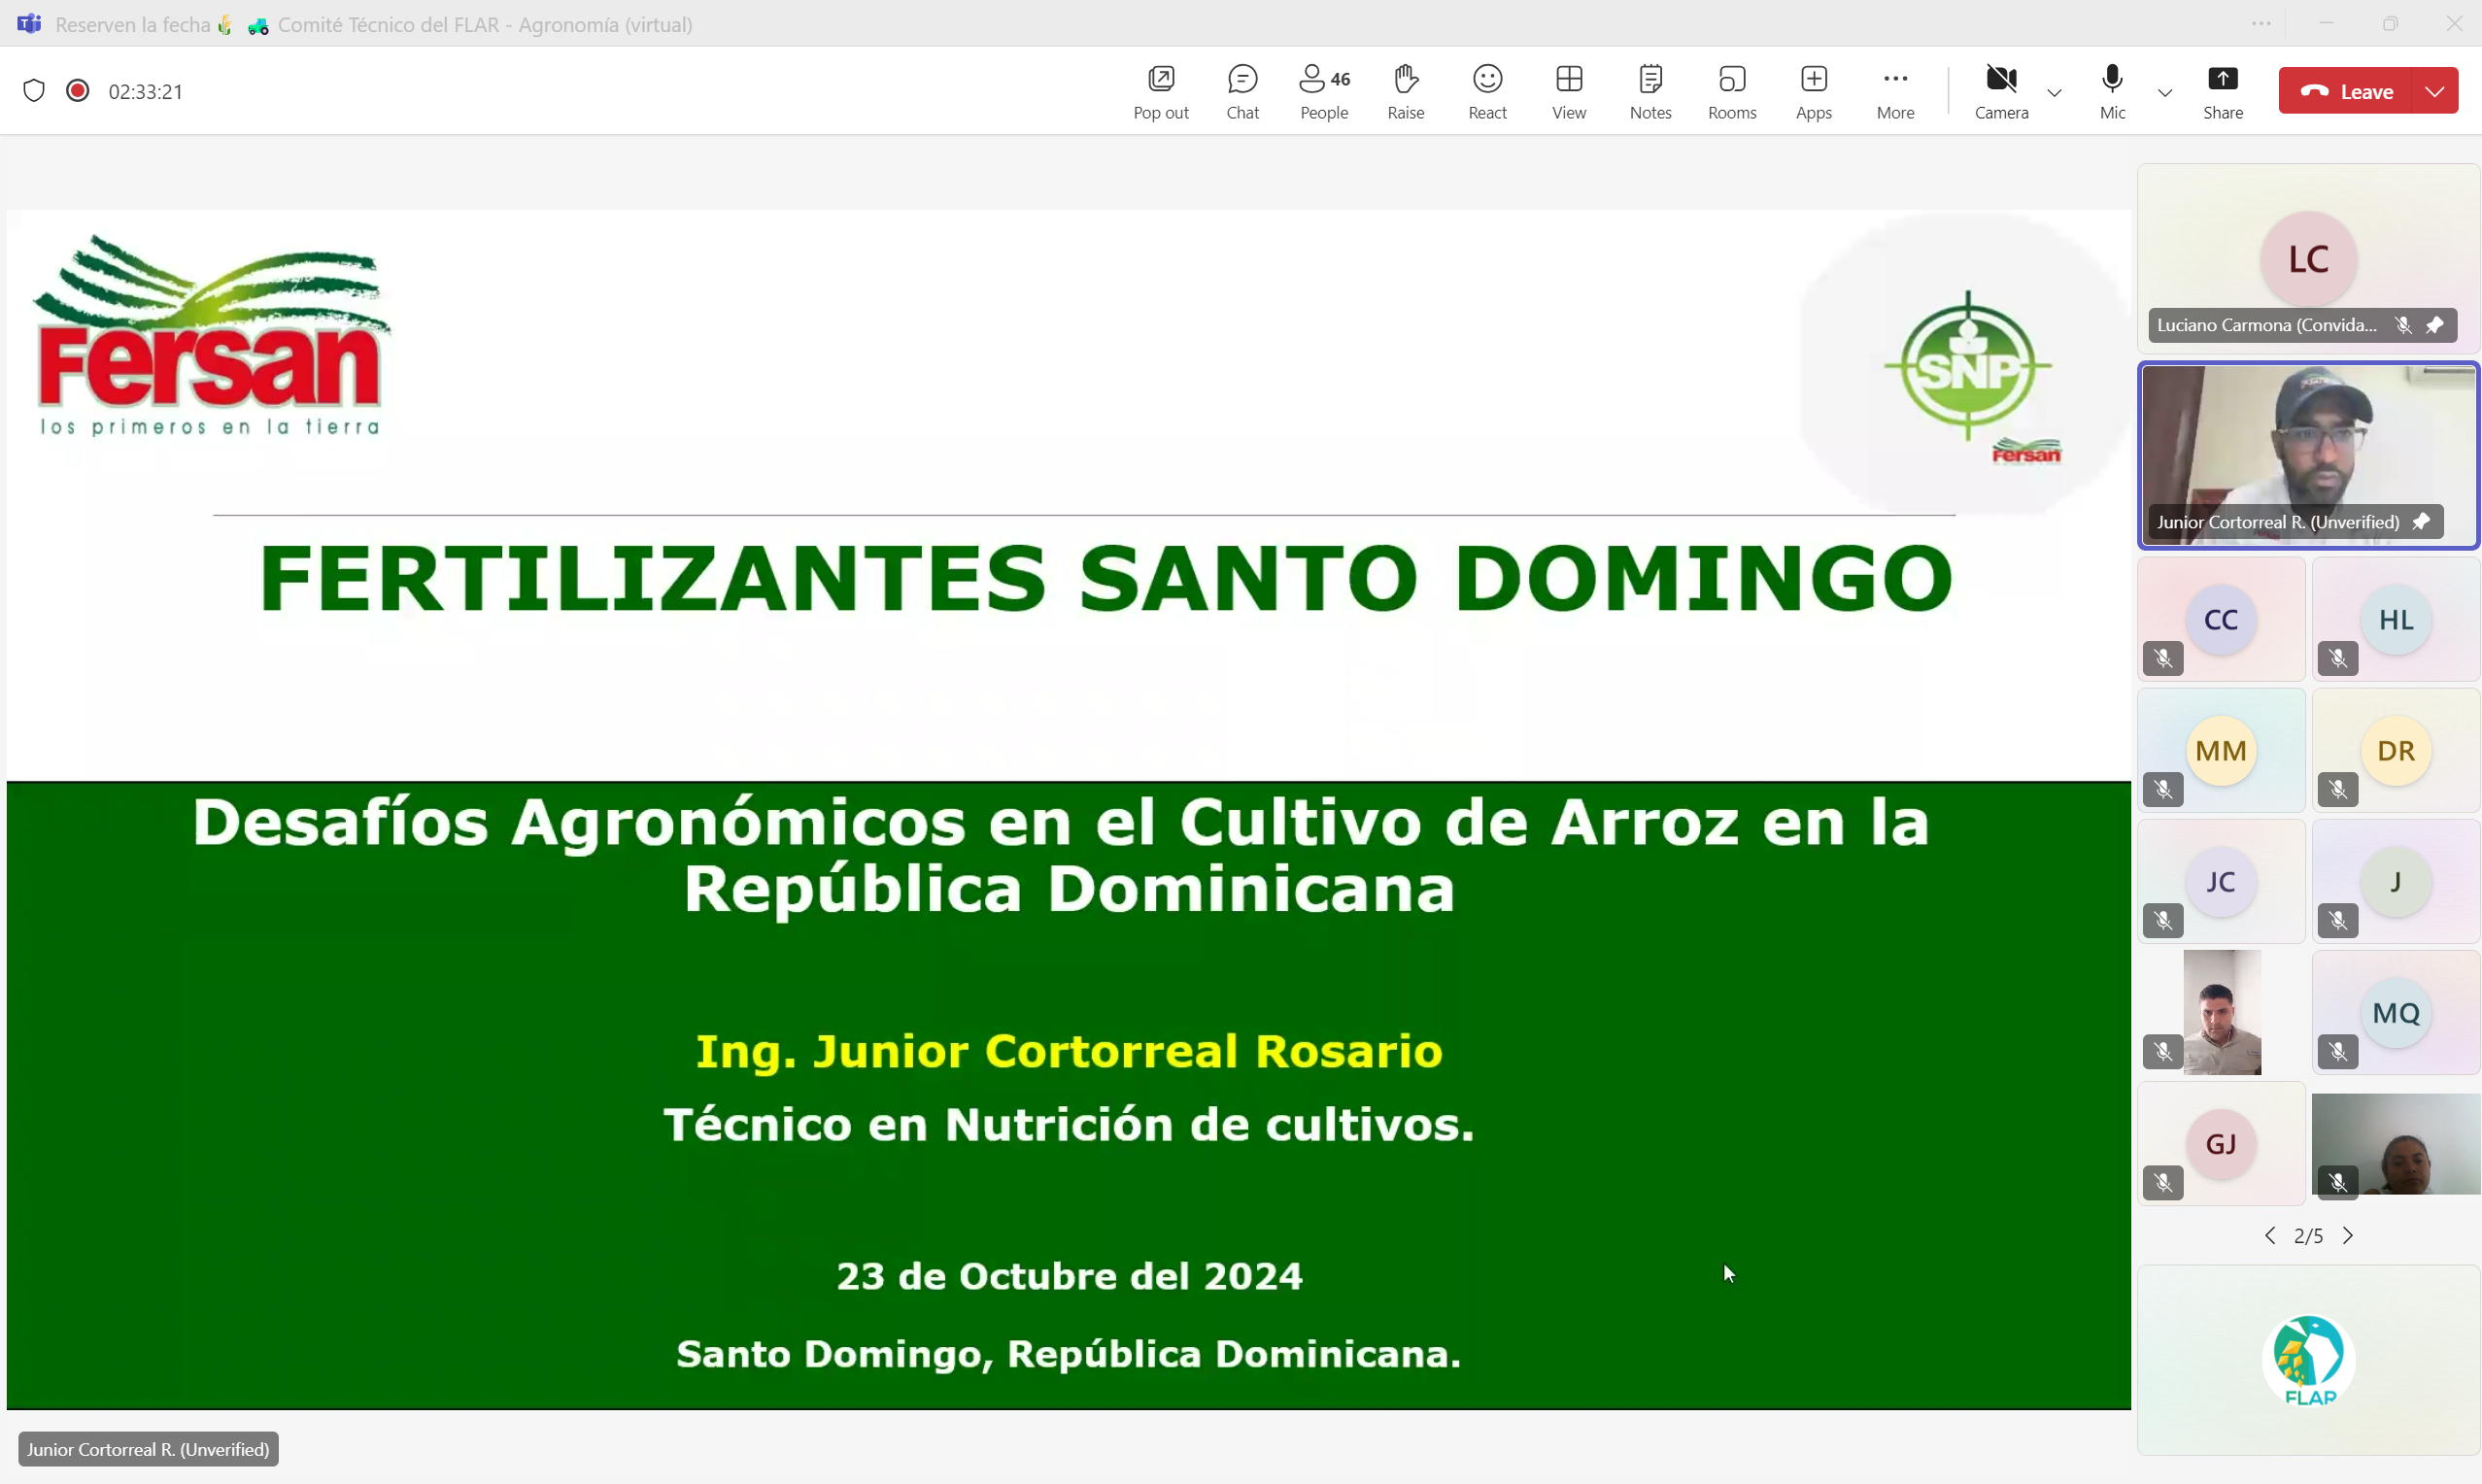Click the recording indicator icon
The width and height of the screenshot is (2482, 1484).
coord(77,91)
